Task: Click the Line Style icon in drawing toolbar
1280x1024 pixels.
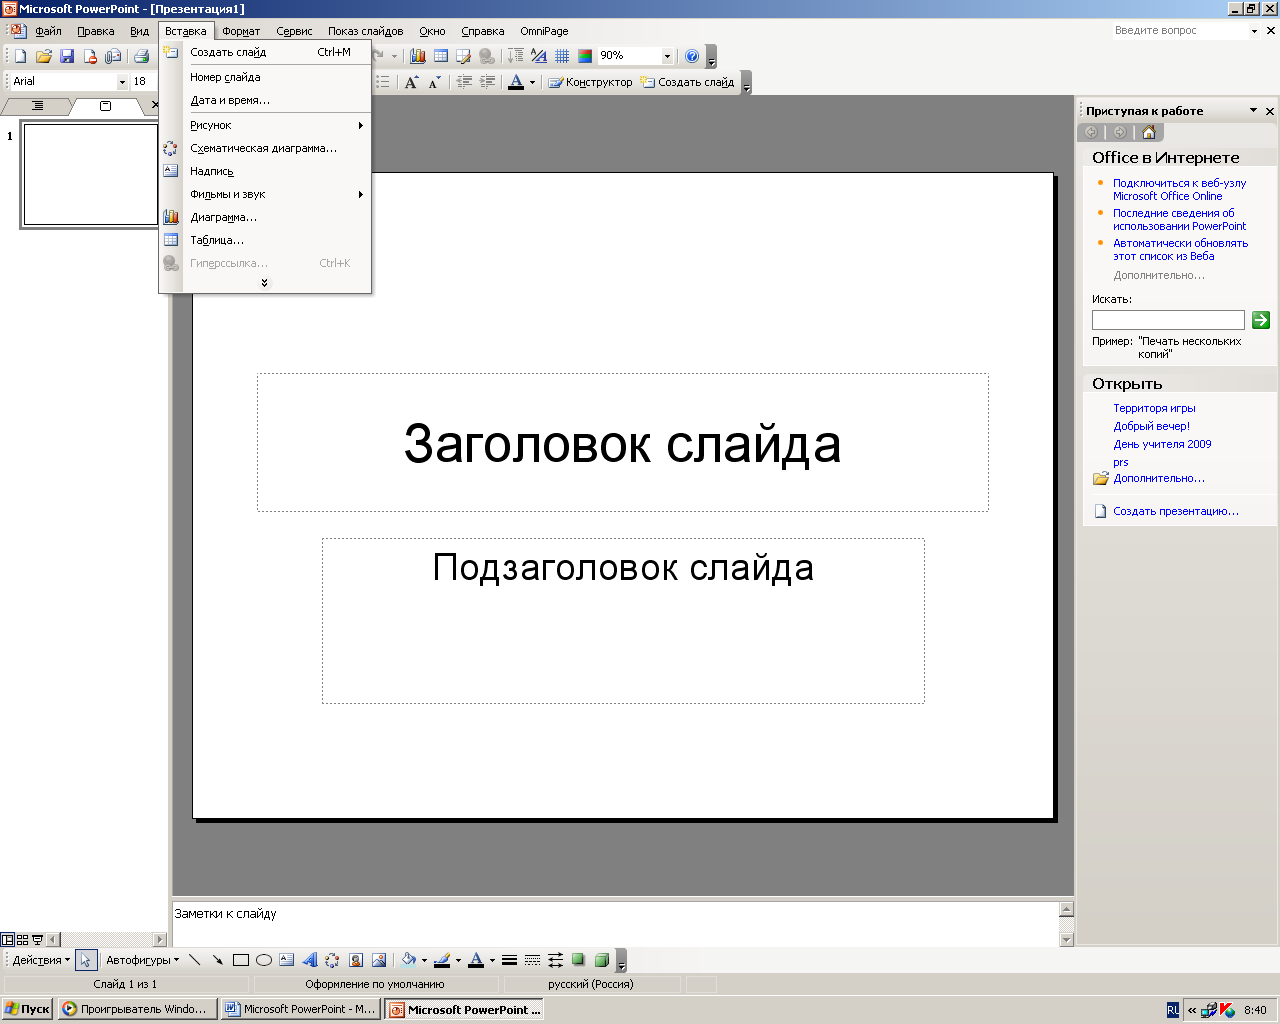Action: 509,960
